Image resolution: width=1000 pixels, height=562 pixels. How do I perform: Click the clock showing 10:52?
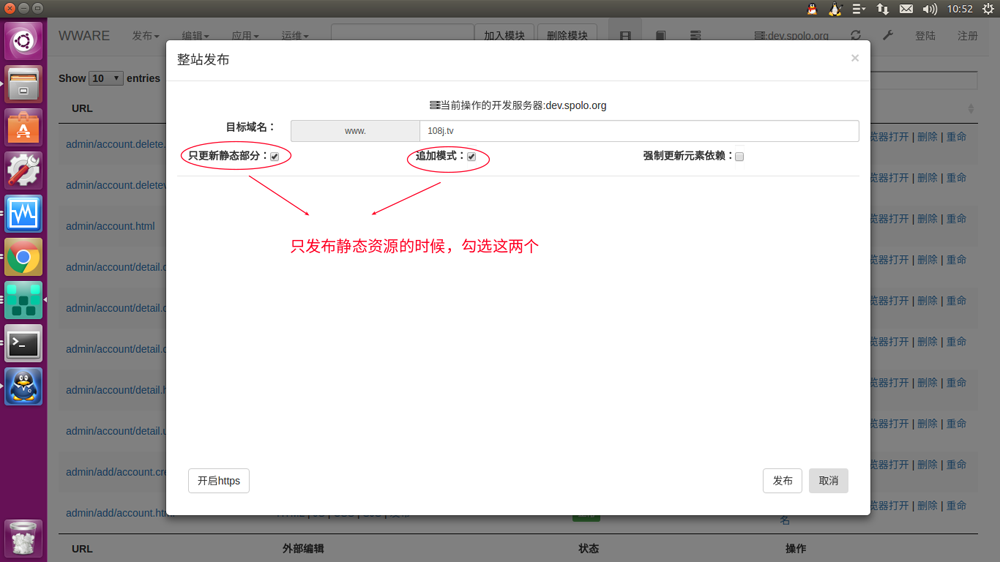click(x=959, y=9)
